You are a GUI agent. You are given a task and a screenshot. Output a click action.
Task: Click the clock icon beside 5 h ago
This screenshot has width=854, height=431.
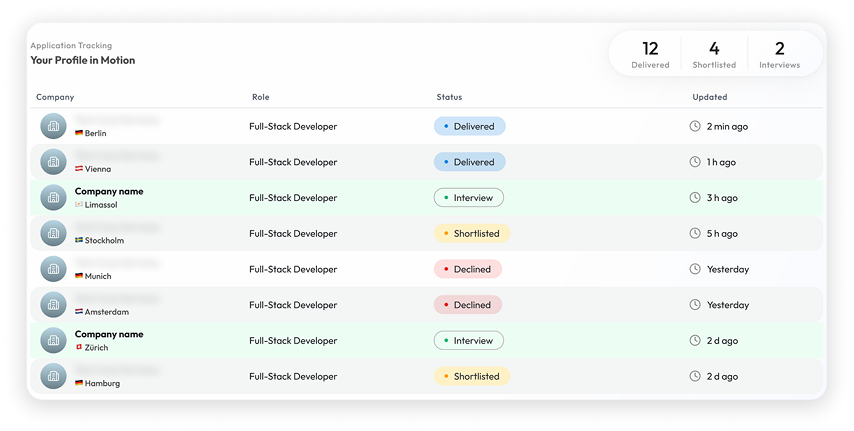coord(695,233)
